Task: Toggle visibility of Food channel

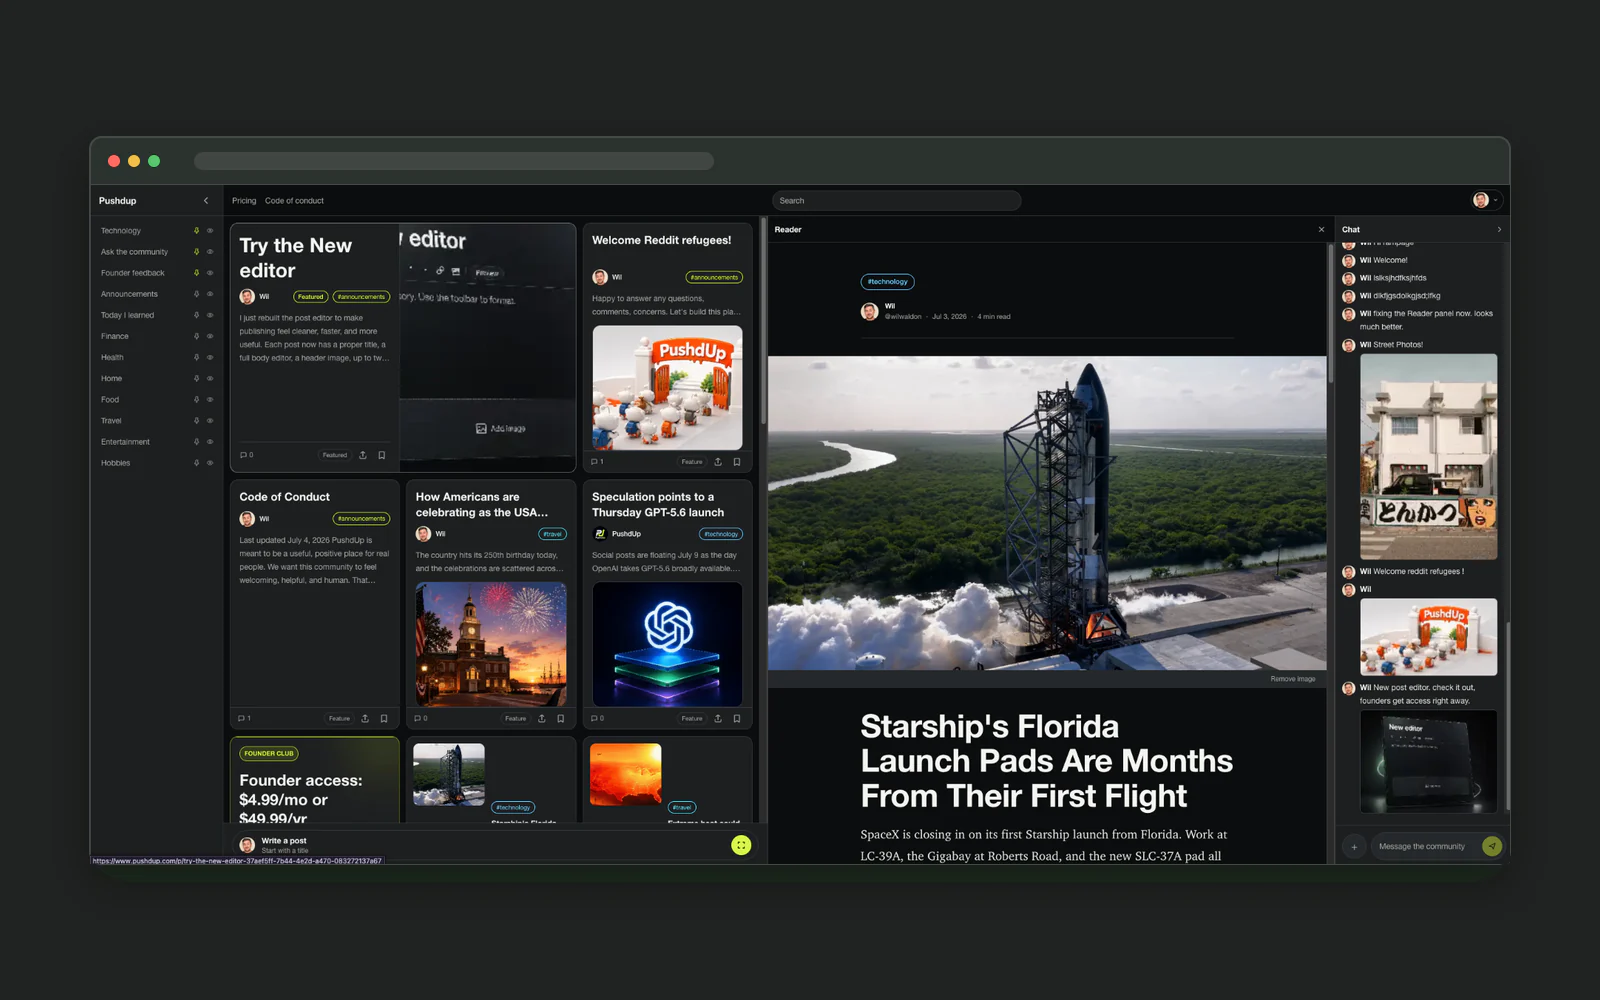Action: 210,400
